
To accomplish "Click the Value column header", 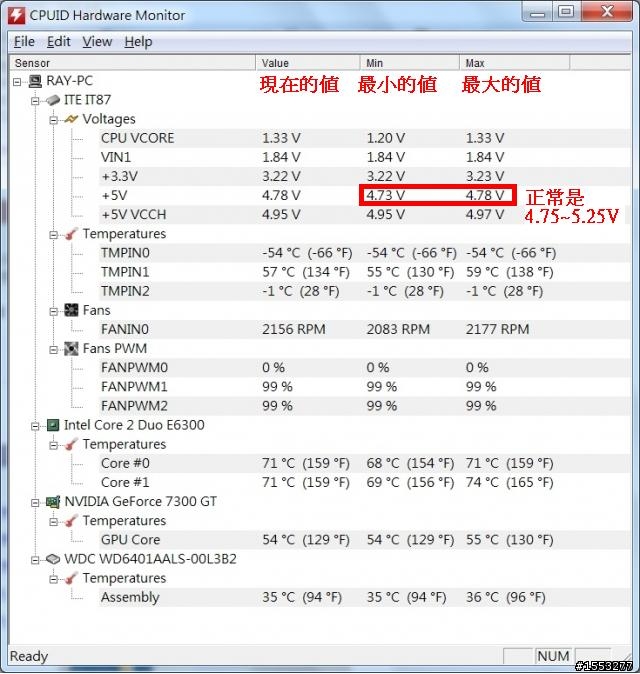I will pyautogui.click(x=308, y=63).
